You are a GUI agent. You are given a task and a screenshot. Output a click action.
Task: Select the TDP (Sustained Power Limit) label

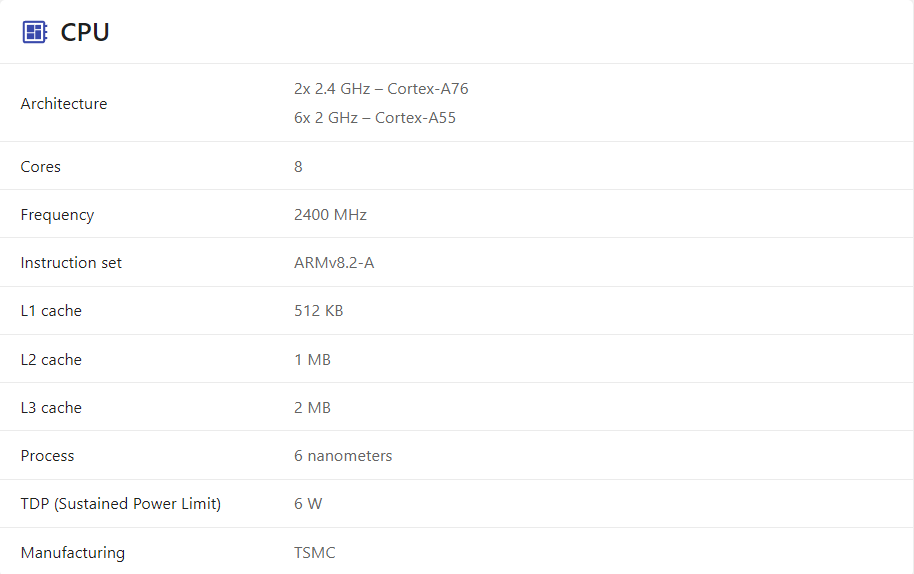click(121, 504)
